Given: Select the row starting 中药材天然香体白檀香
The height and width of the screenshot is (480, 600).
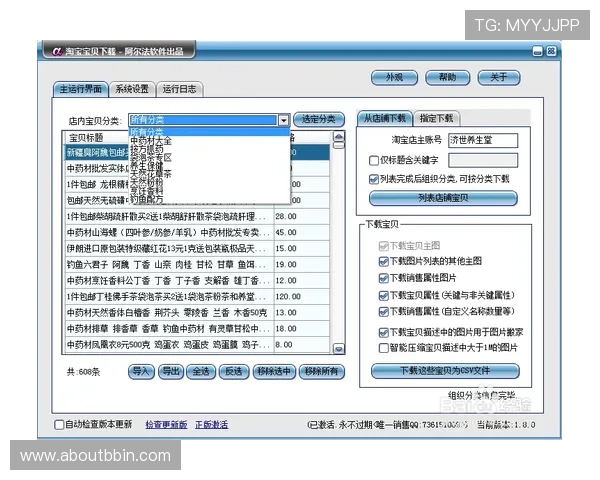Looking at the screenshot, I should point(197,313).
